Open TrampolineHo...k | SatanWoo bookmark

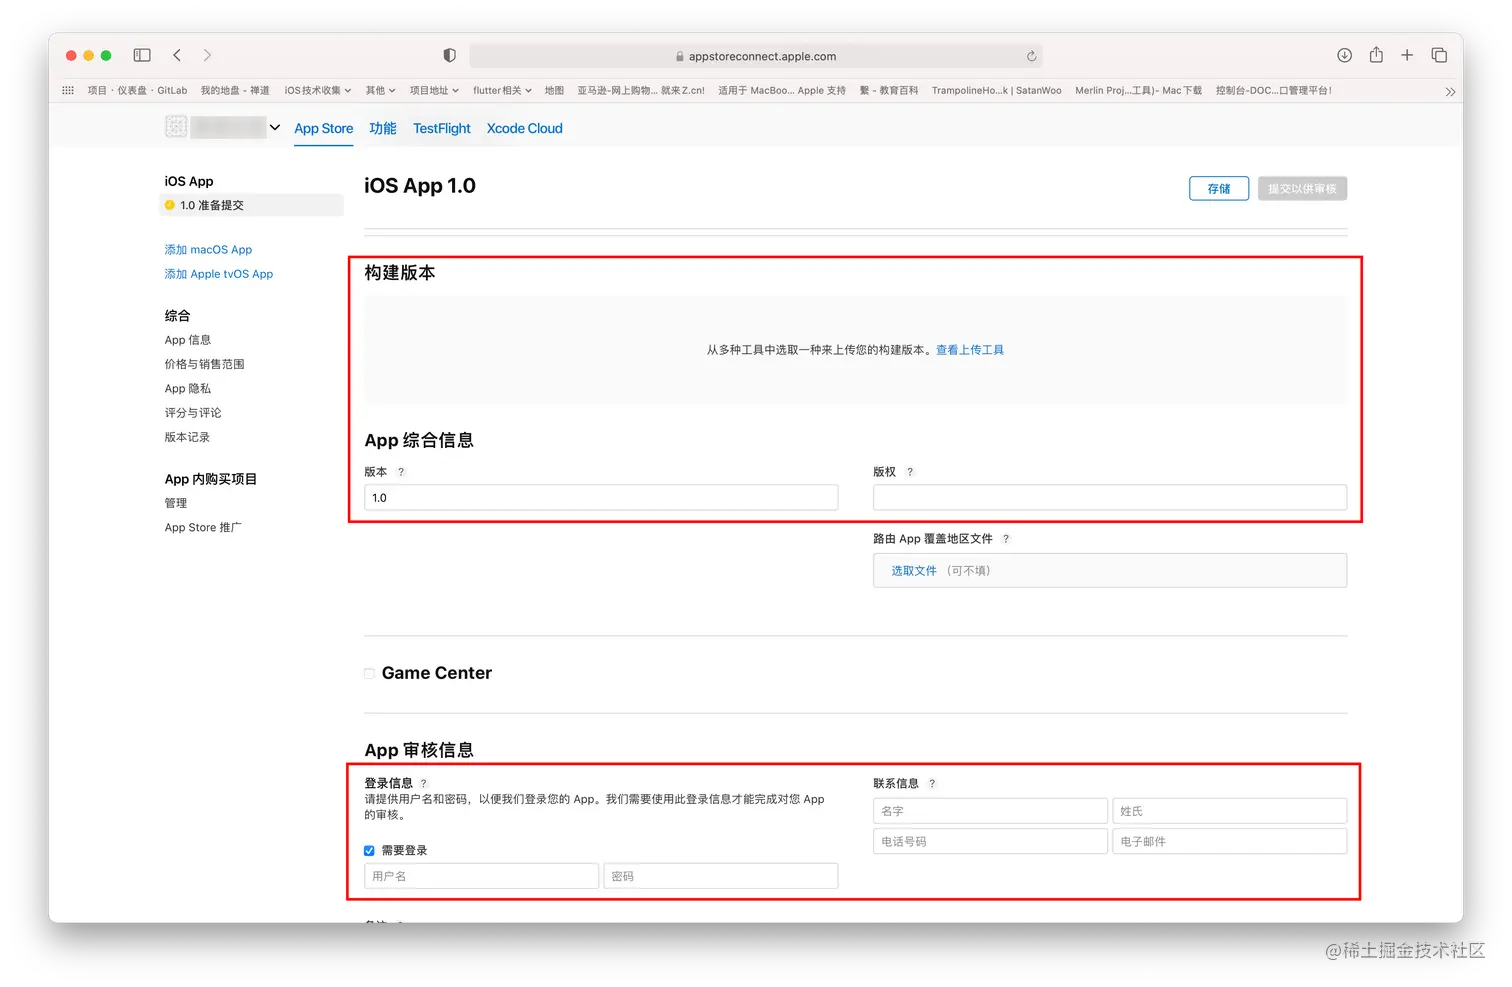point(997,90)
